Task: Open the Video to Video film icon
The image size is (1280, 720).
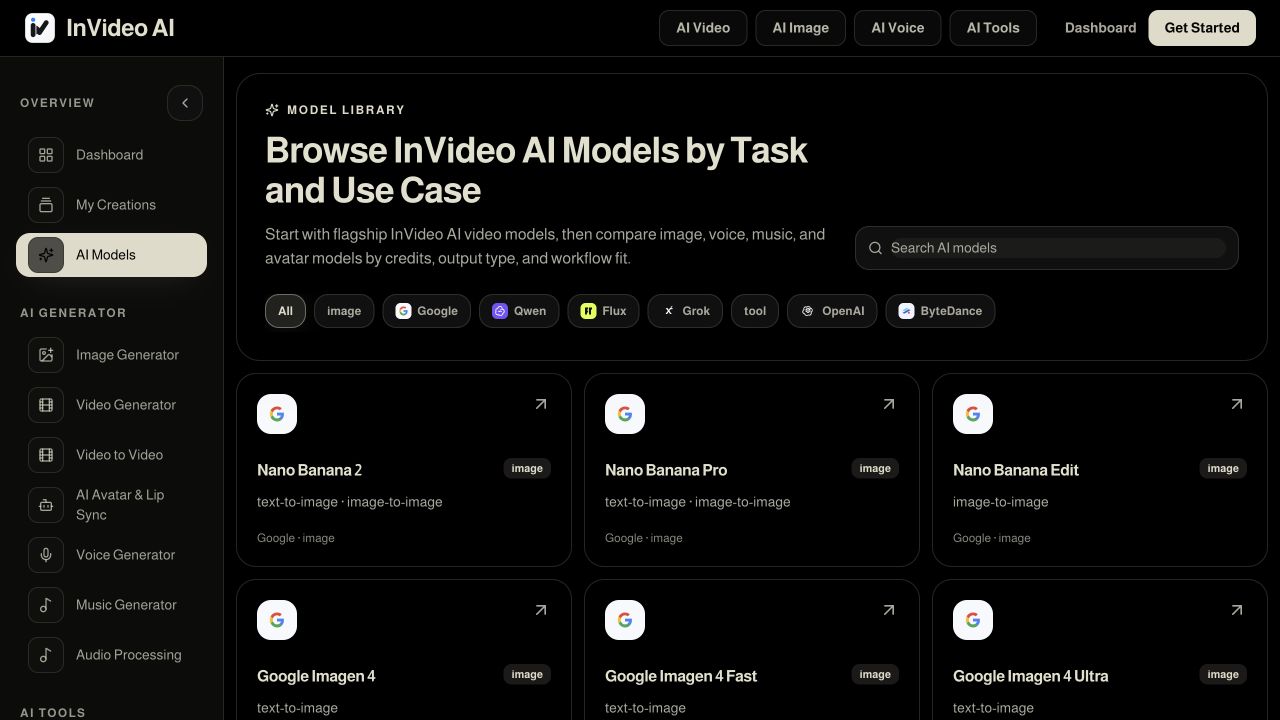Action: click(46, 455)
